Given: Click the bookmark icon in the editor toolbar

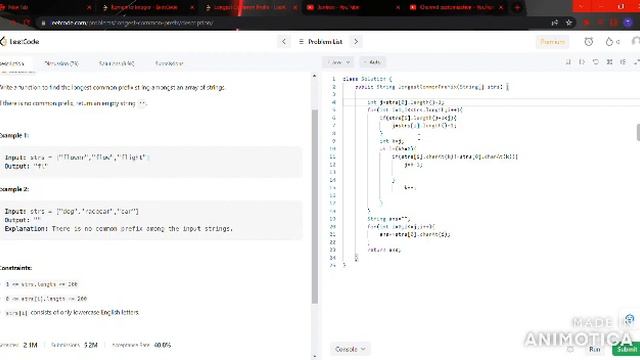Looking at the screenshot, I should [x=568, y=62].
